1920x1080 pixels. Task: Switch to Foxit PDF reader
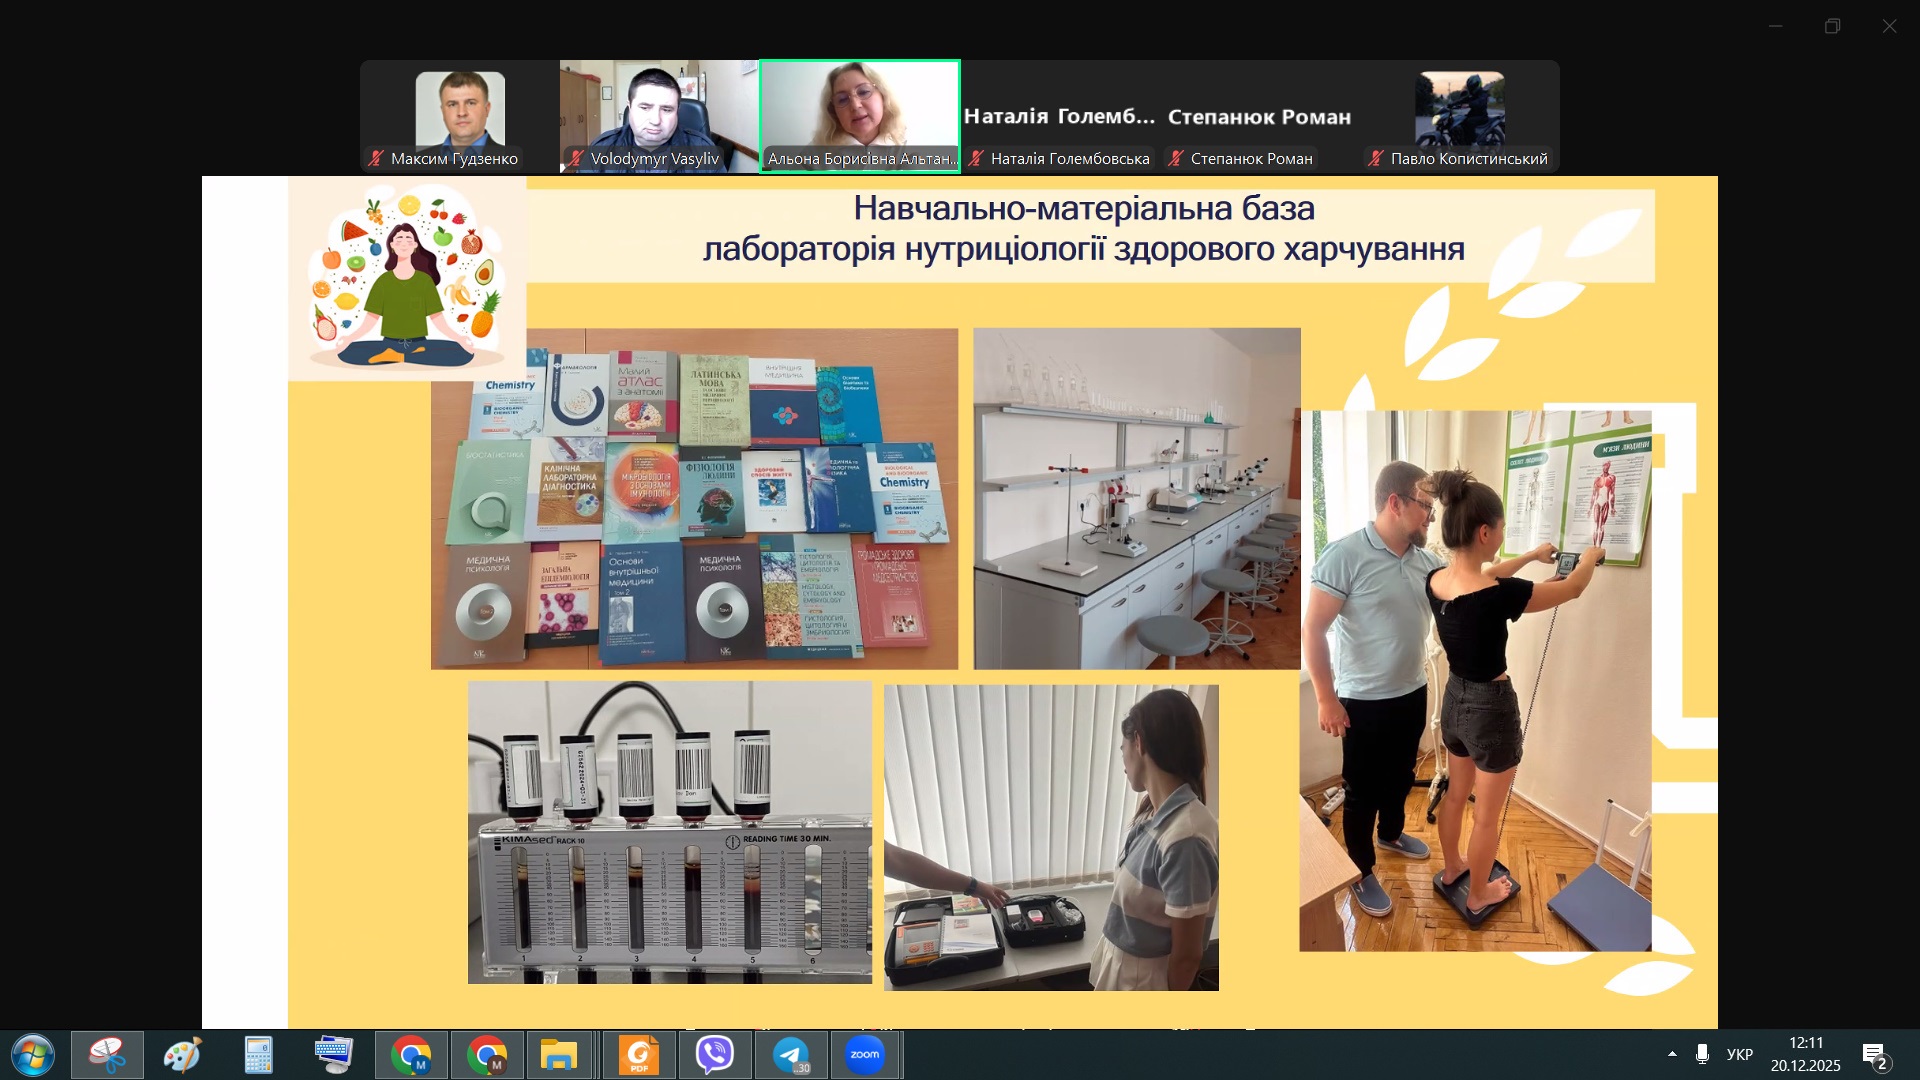[638, 1055]
